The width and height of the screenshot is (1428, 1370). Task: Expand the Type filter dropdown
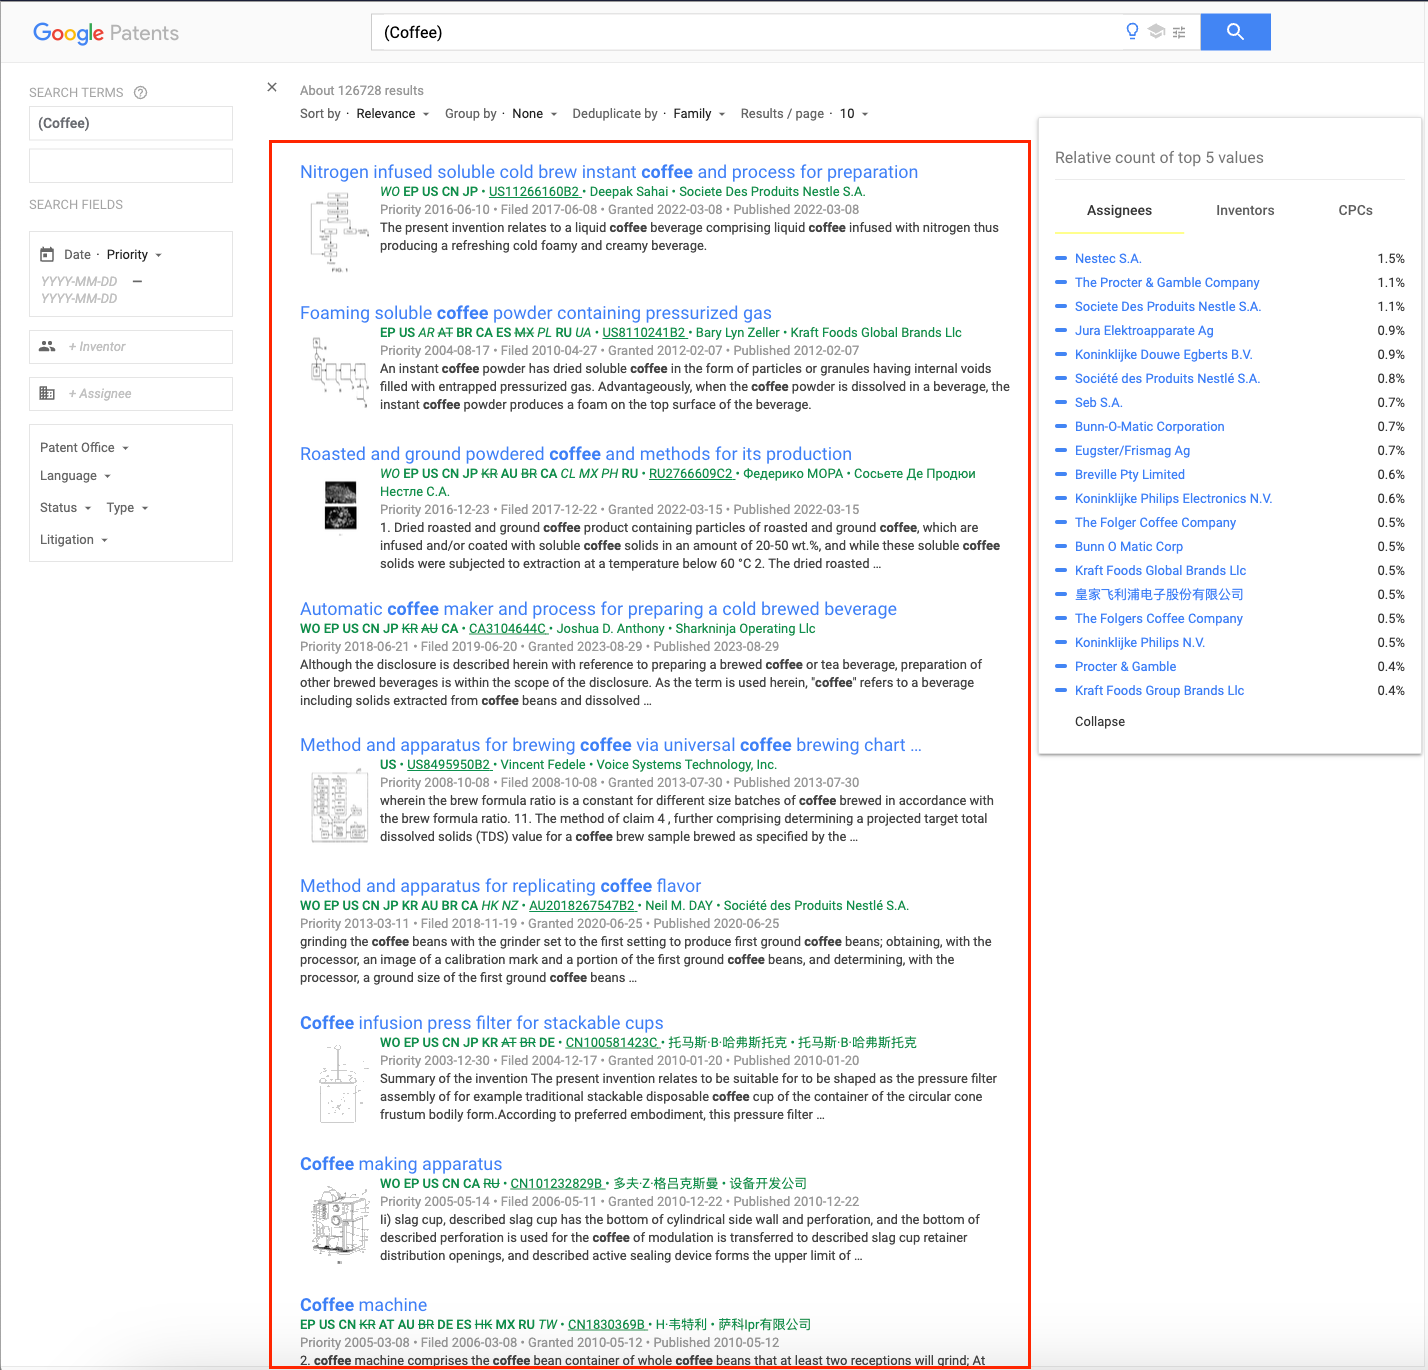pyautogui.click(x=128, y=508)
